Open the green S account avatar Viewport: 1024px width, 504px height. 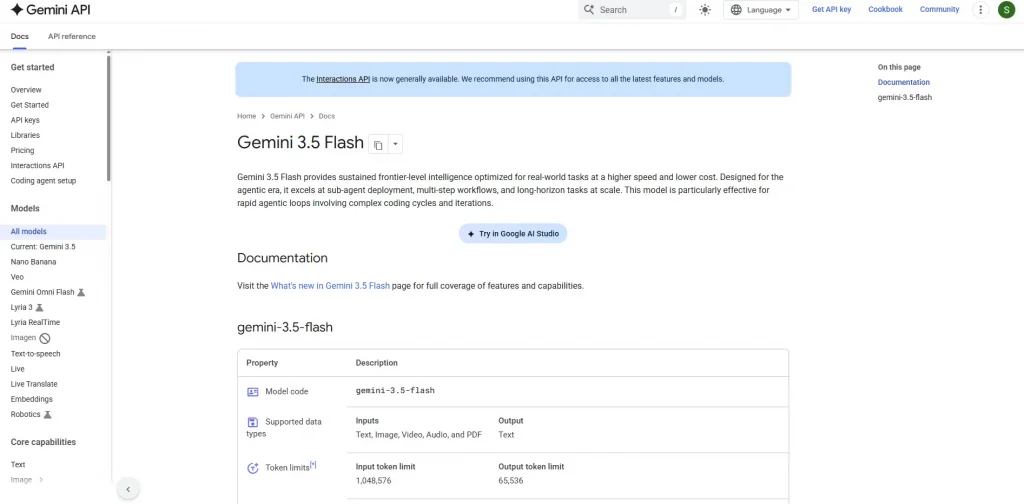[x=1006, y=10]
